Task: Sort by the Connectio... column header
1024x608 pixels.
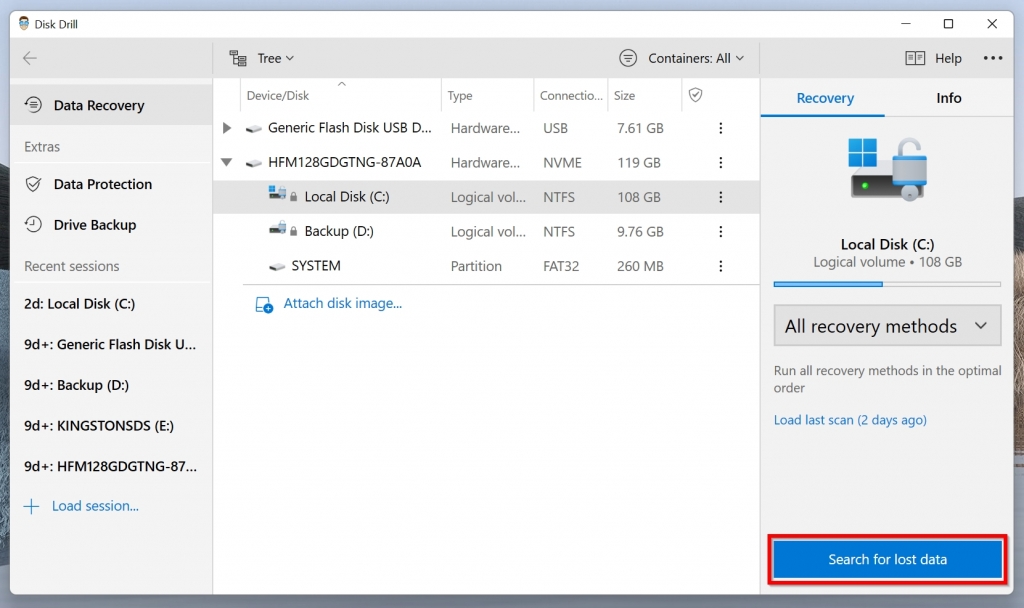Action: point(571,95)
